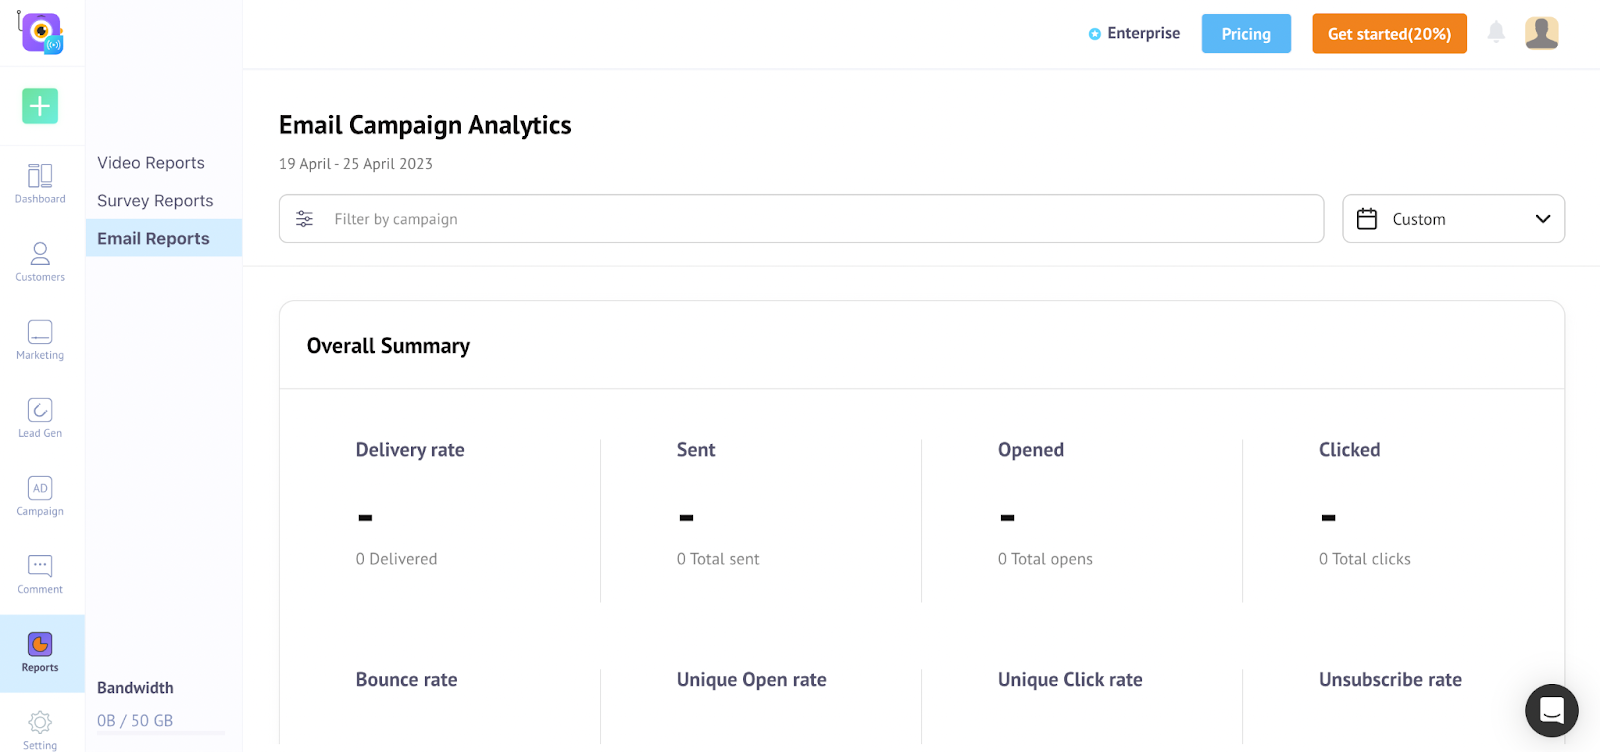Open the Customers sidebar icon
1600x752 pixels.
40,262
